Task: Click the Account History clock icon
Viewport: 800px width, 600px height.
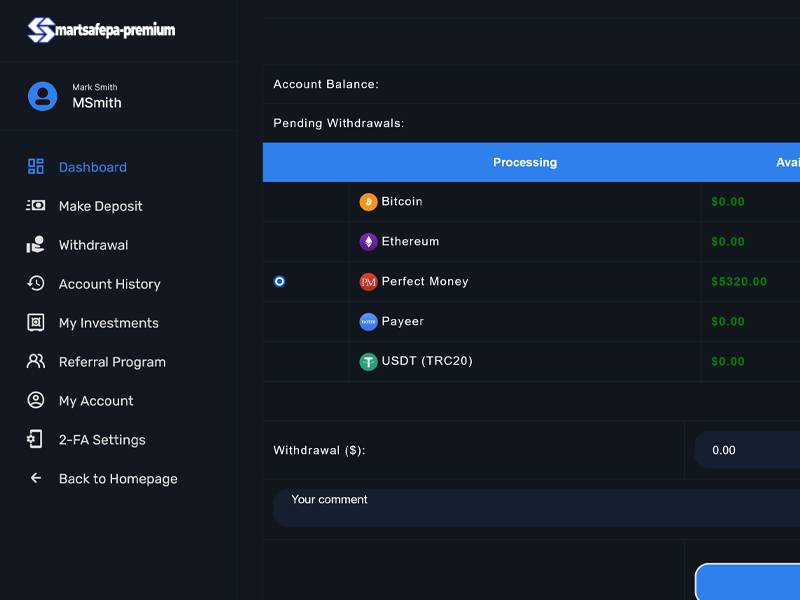Action: coord(36,284)
